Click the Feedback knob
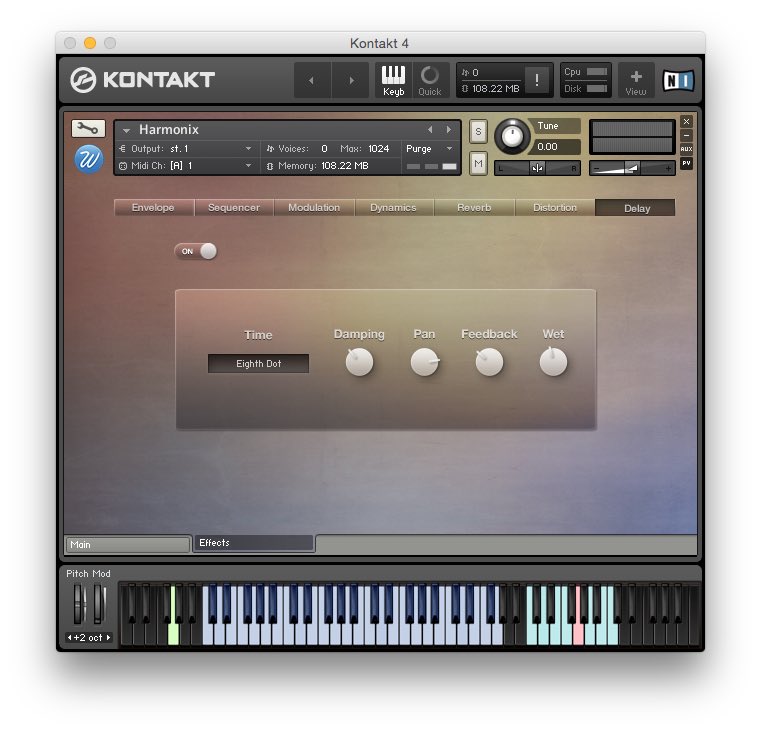The width and height of the screenshot is (761, 732). [x=489, y=362]
